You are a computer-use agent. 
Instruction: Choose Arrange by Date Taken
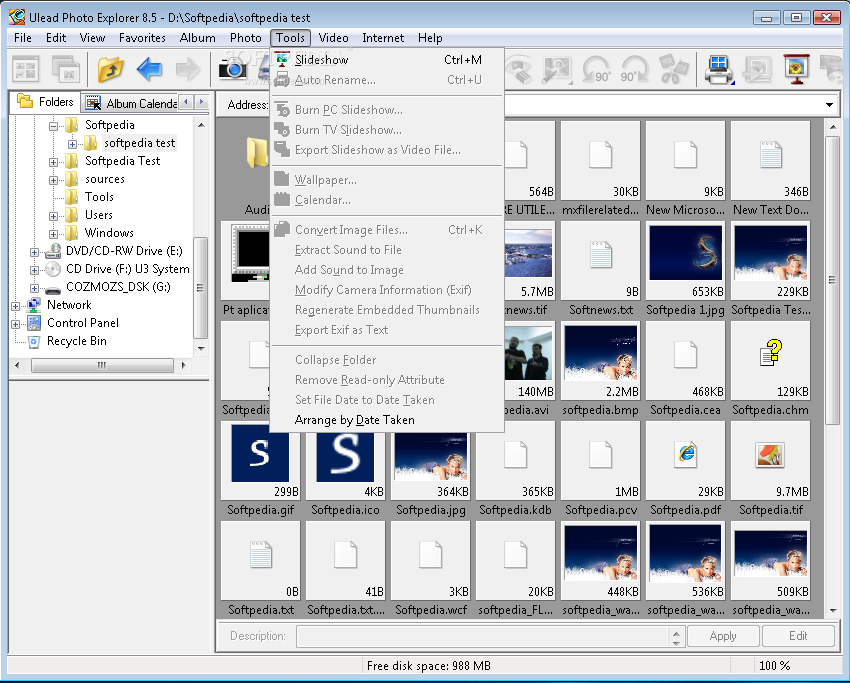pyautogui.click(x=388, y=420)
